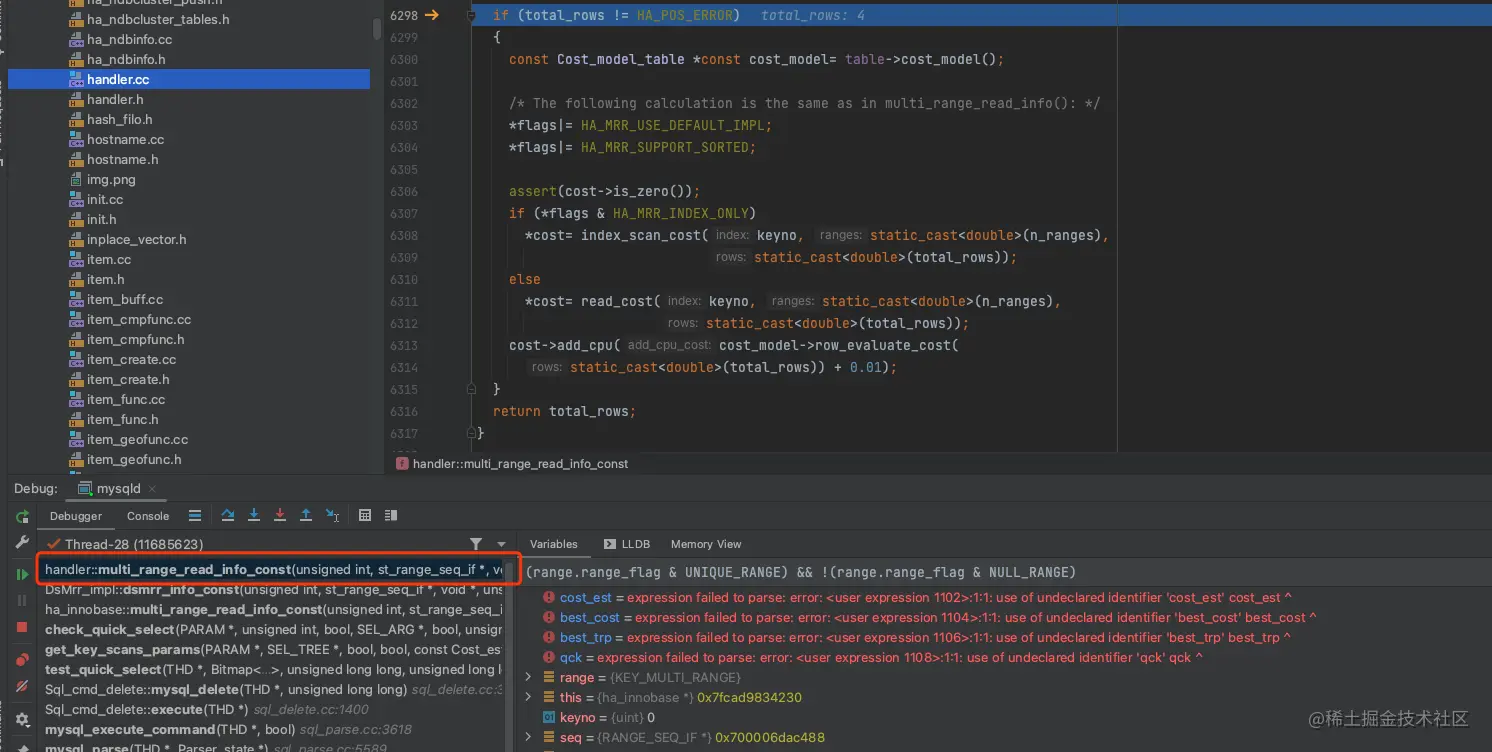This screenshot has width=1492, height=752.
Task: Open Evaluate Expression calculator
Action: (365, 516)
